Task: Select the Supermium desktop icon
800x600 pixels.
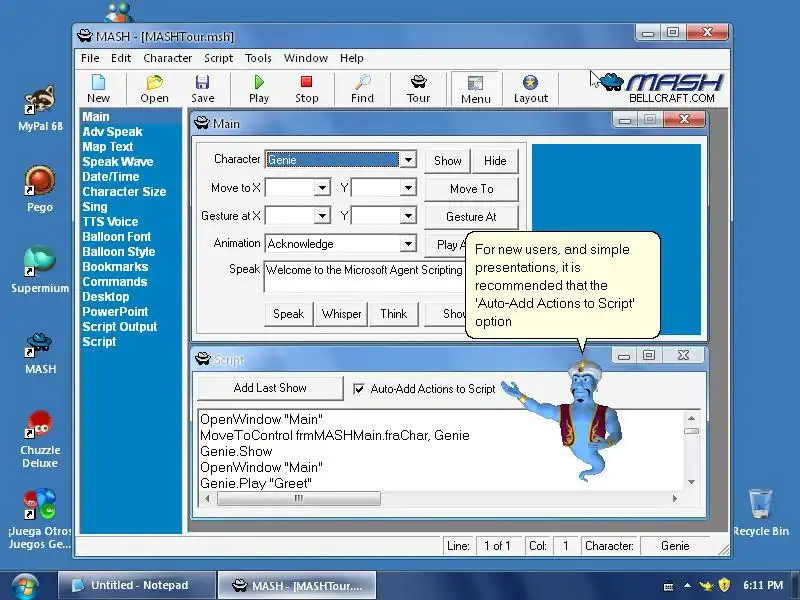Action: (x=40, y=270)
